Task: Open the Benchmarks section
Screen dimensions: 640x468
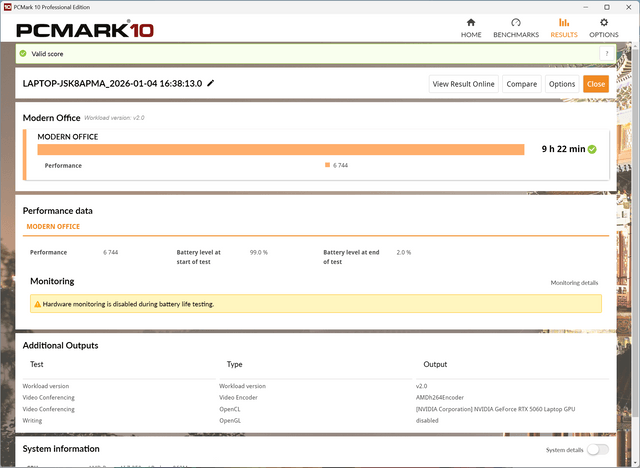Action: pos(516,28)
